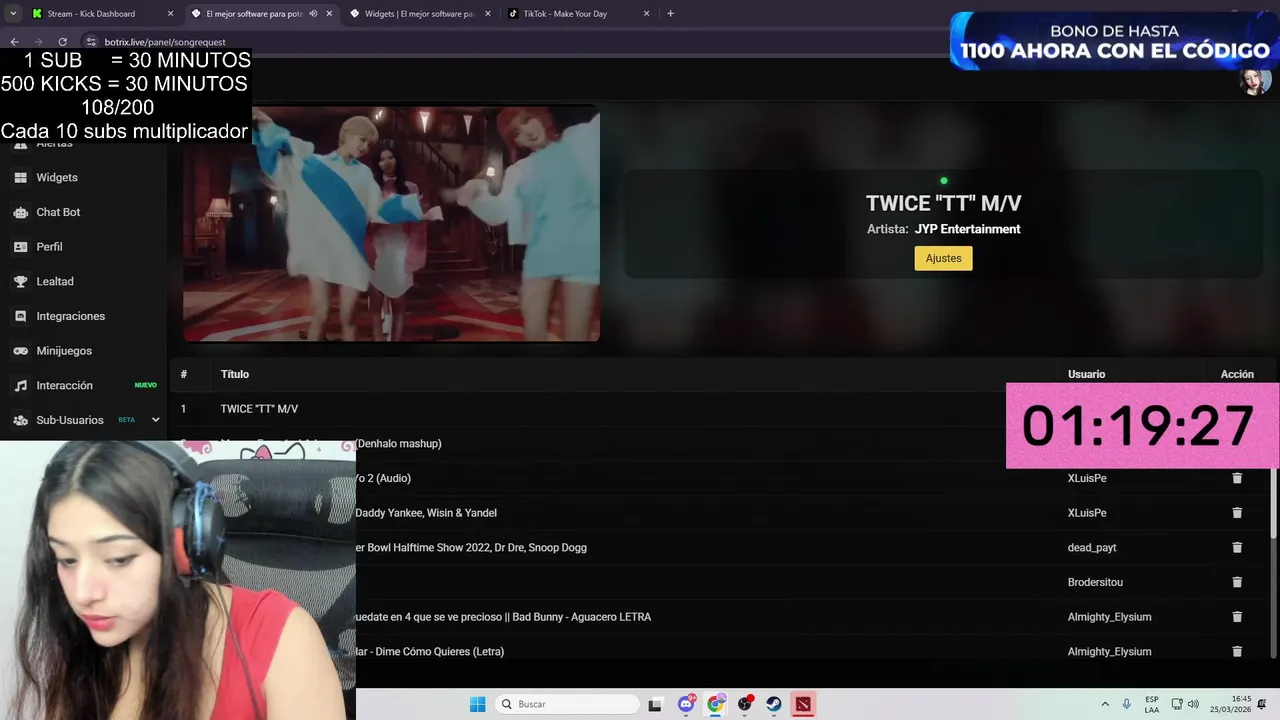Click the Usuario column header
1280x720 pixels.
tap(1086, 374)
